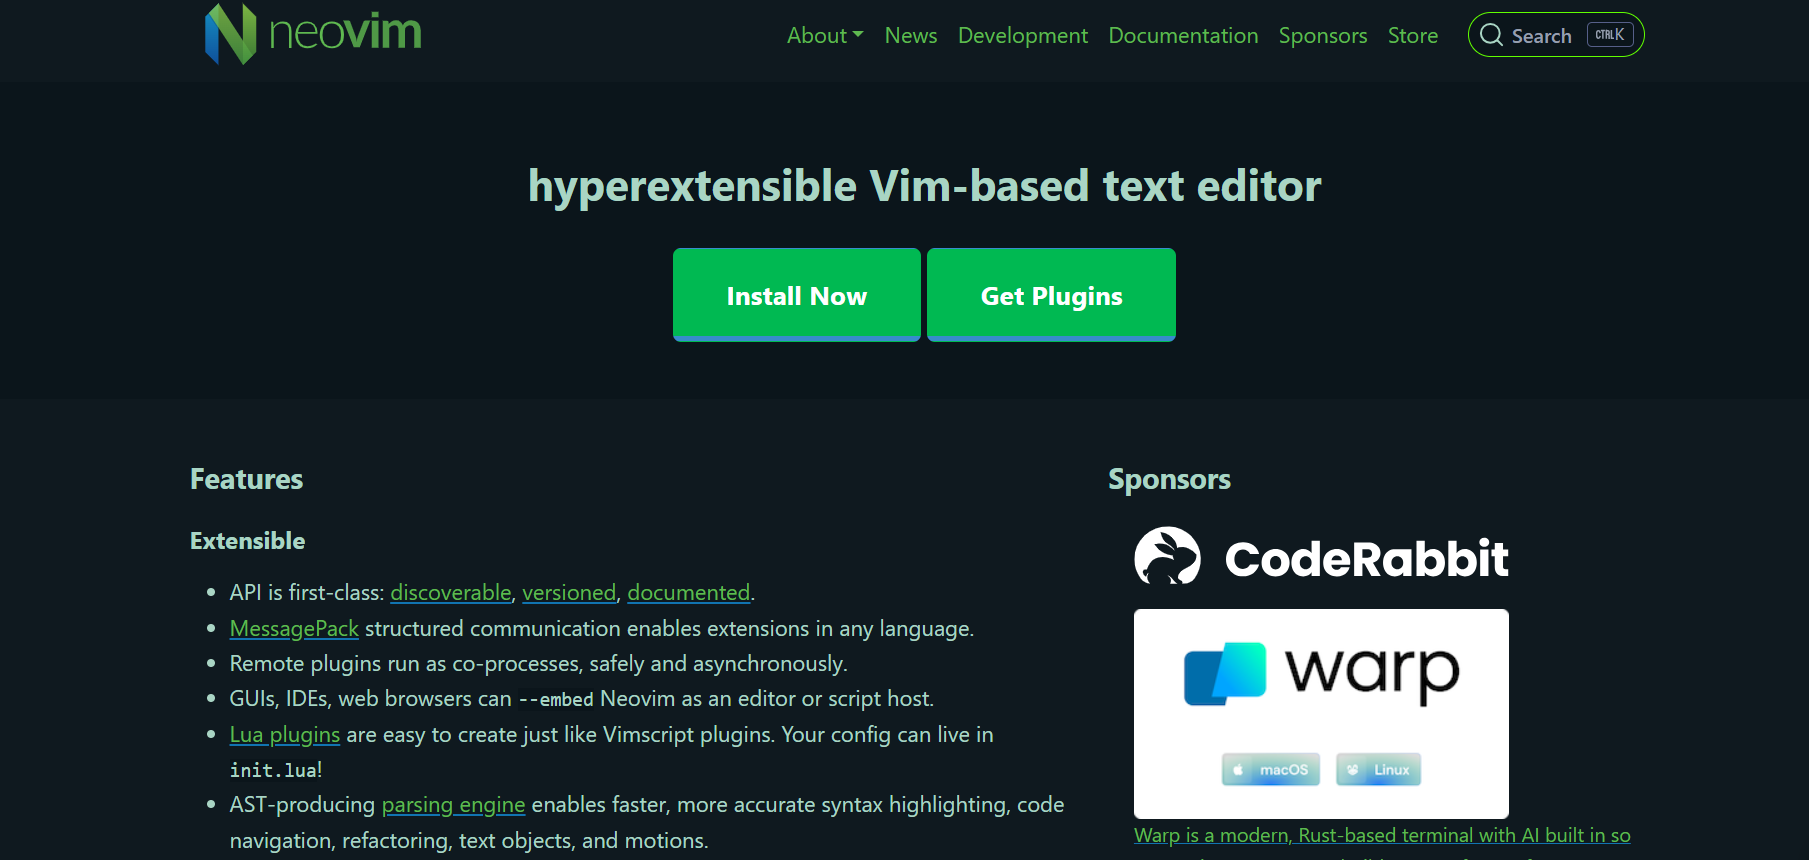Click the Warp sponsor banner image

tap(1321, 713)
